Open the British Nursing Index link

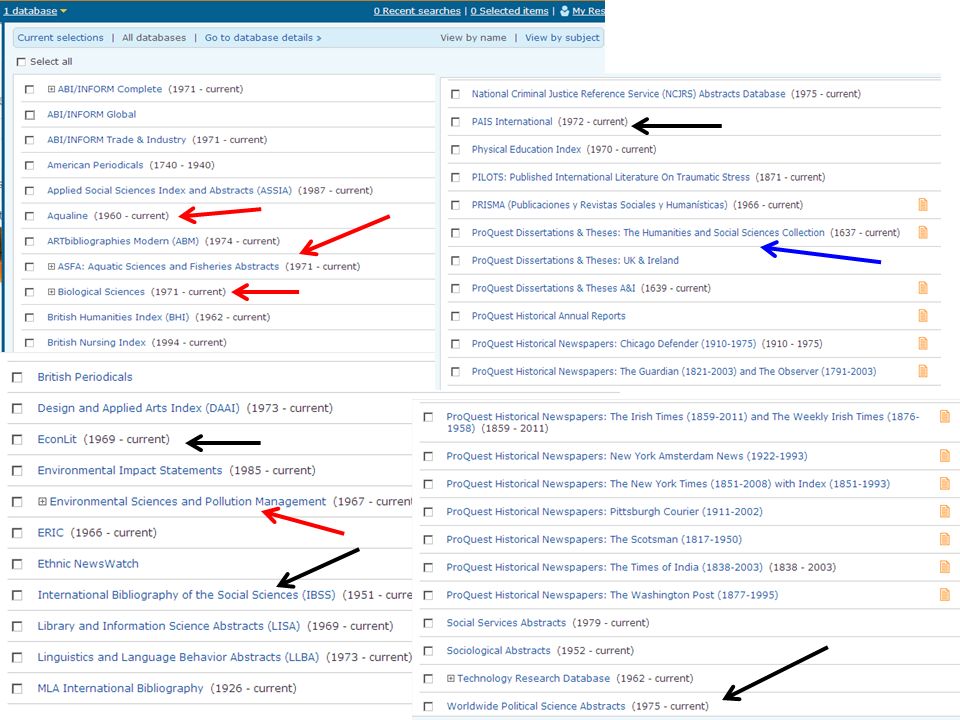click(96, 342)
